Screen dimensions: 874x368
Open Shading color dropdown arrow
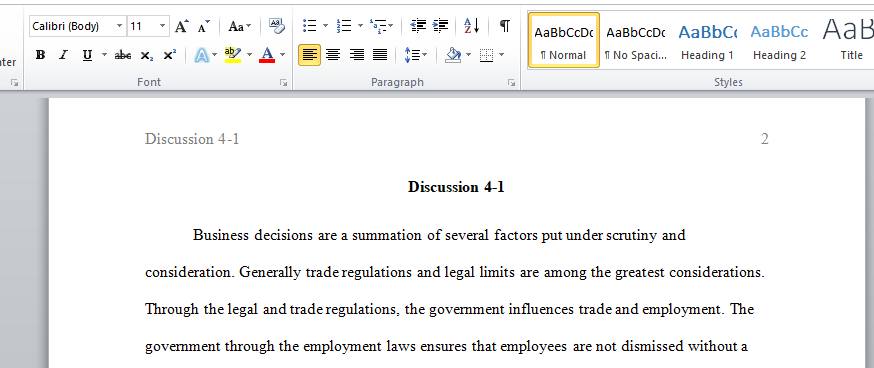(468, 55)
